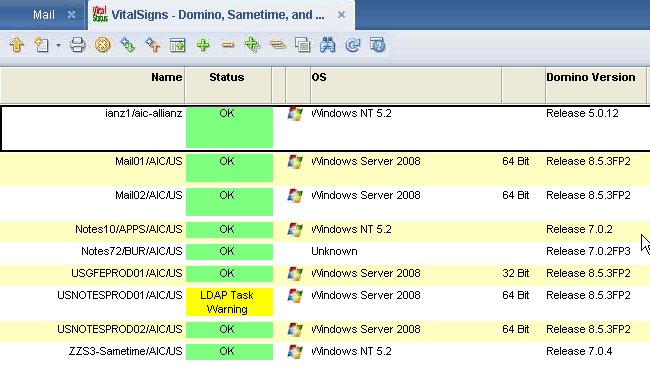The image size is (650, 385).
Task: Click the yellow LDAP Task Warning status cell
Action: click(229, 302)
